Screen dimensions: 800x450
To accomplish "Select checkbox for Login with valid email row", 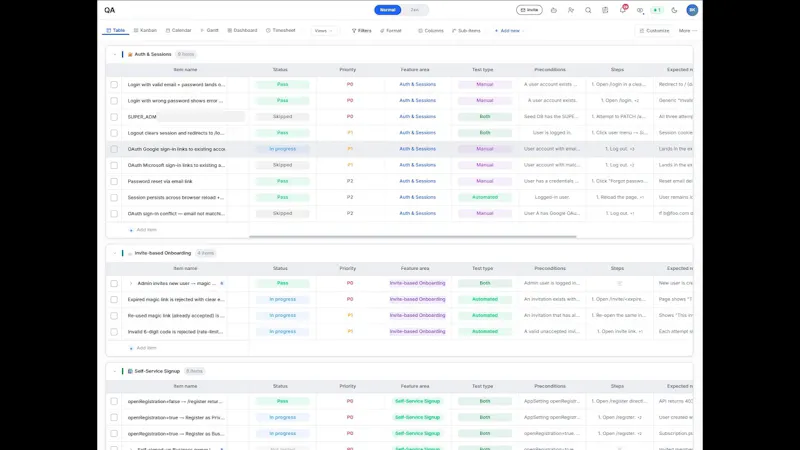I will (x=114, y=85).
